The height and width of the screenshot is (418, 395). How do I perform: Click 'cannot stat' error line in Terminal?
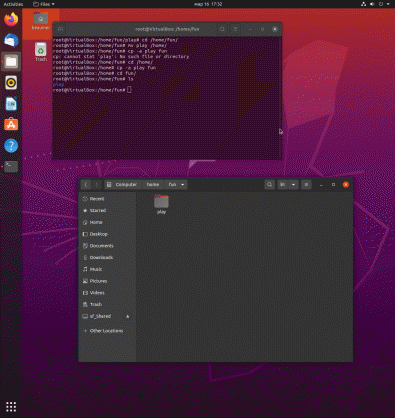point(121,57)
